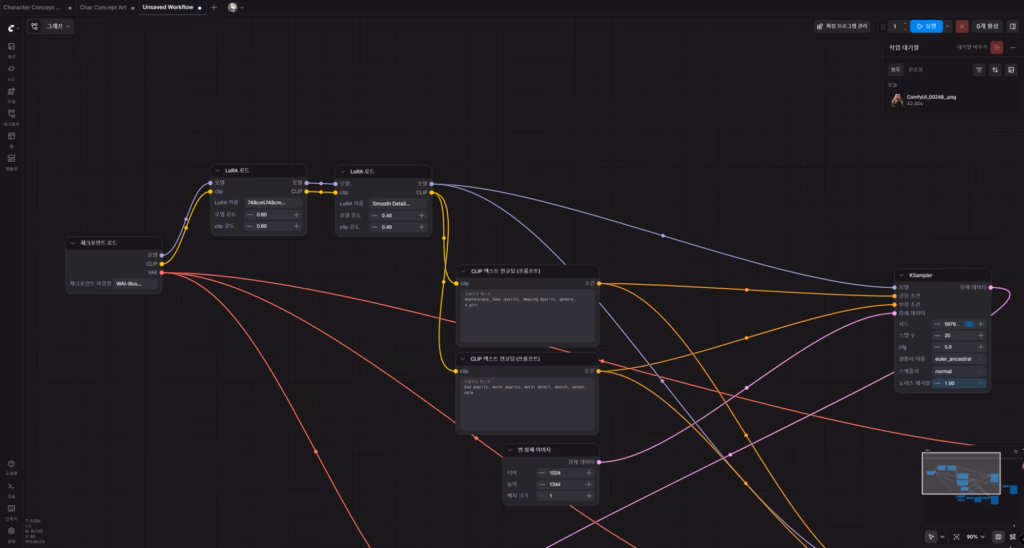Image resolution: width=1024 pixels, height=548 pixels.
Task: Toggle the seed control switch in KSampler
Action: point(967,324)
